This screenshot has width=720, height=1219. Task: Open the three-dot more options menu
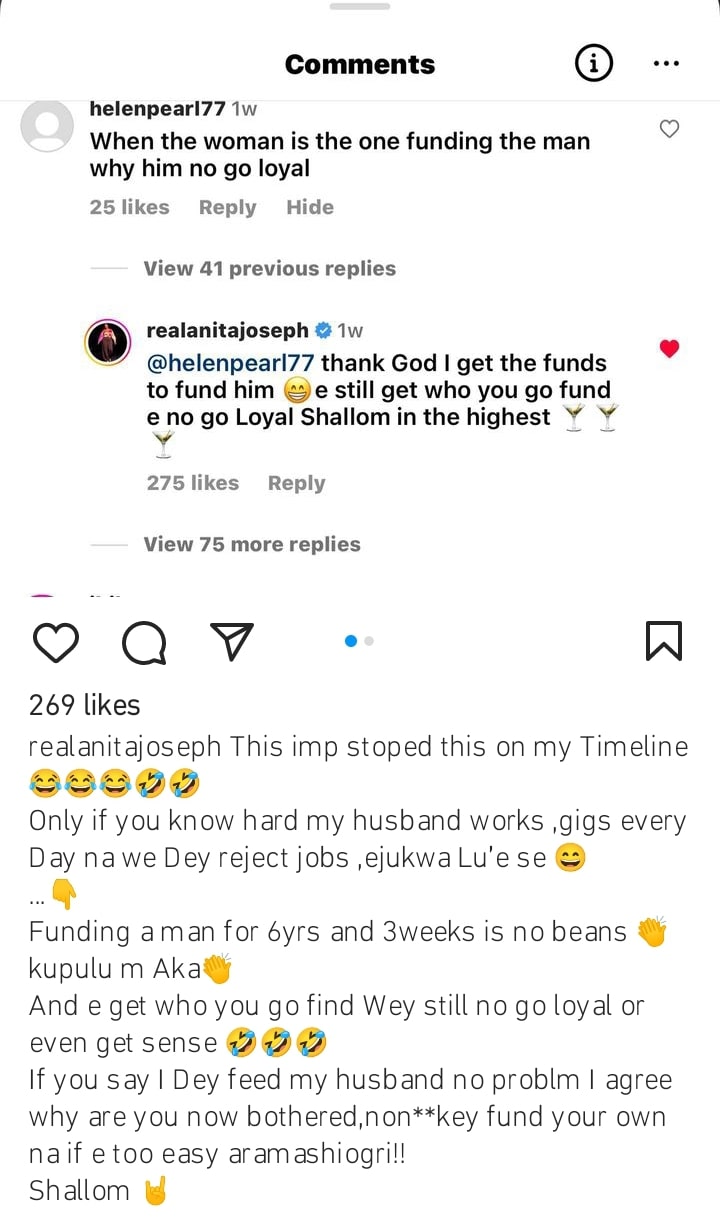coord(666,63)
